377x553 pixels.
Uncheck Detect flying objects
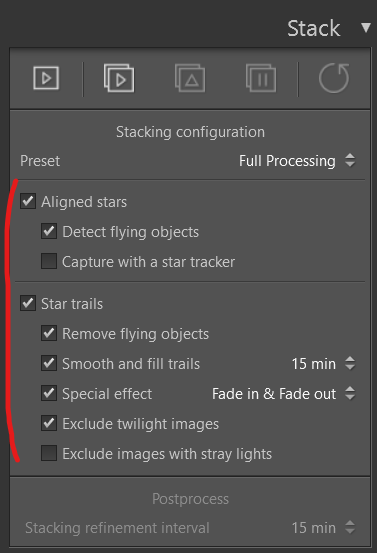pyautogui.click(x=49, y=231)
